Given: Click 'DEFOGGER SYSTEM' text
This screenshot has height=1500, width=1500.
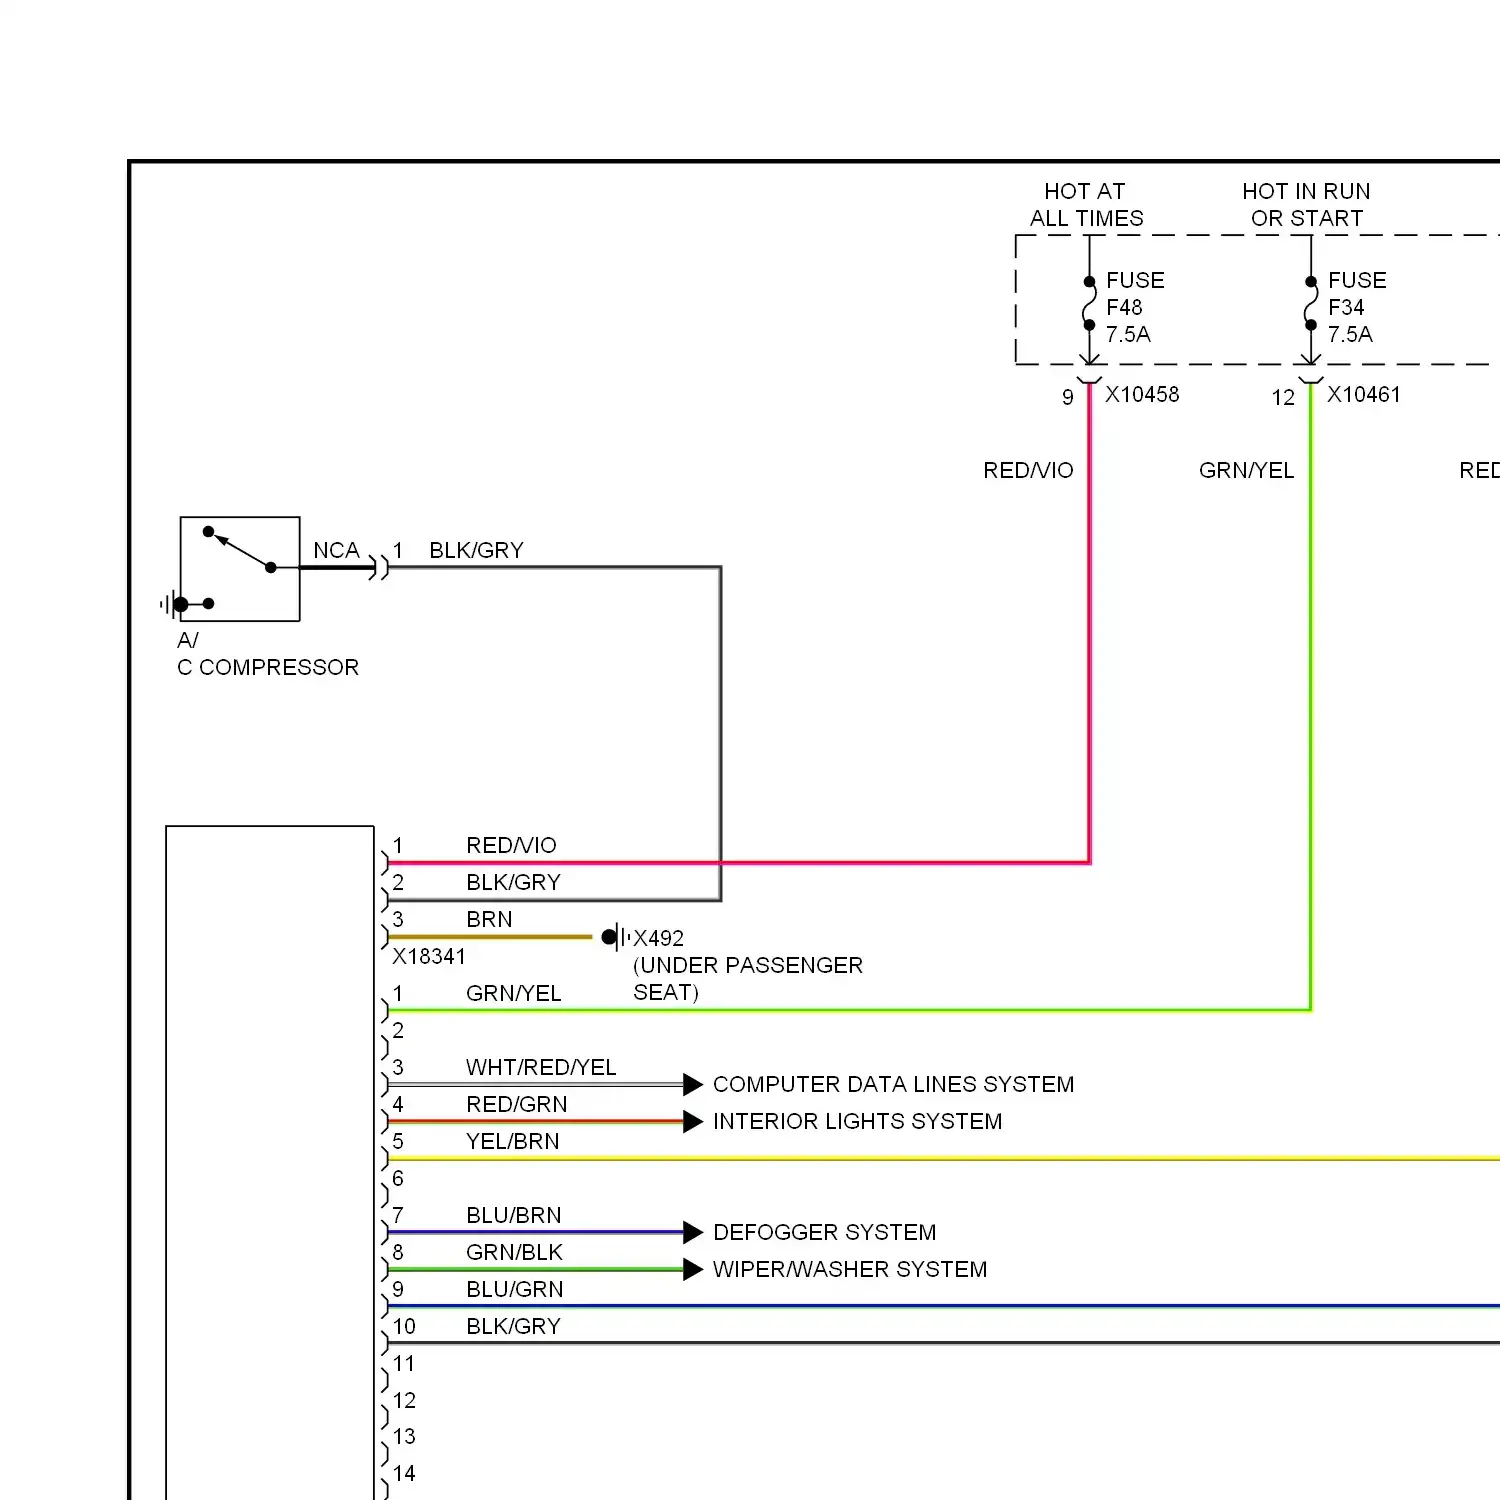Looking at the screenshot, I should coord(824,1232).
